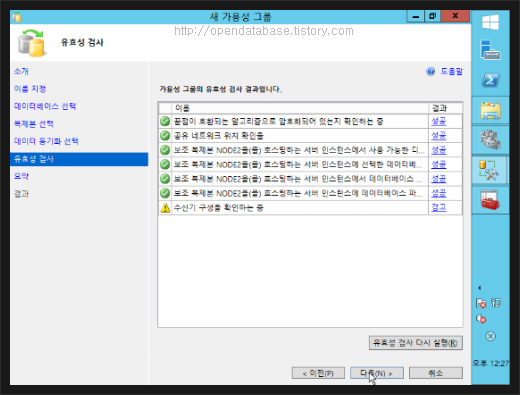Screen dimensions: 520x395
Task: Click the blue help question mark icon
Action: click(x=431, y=71)
